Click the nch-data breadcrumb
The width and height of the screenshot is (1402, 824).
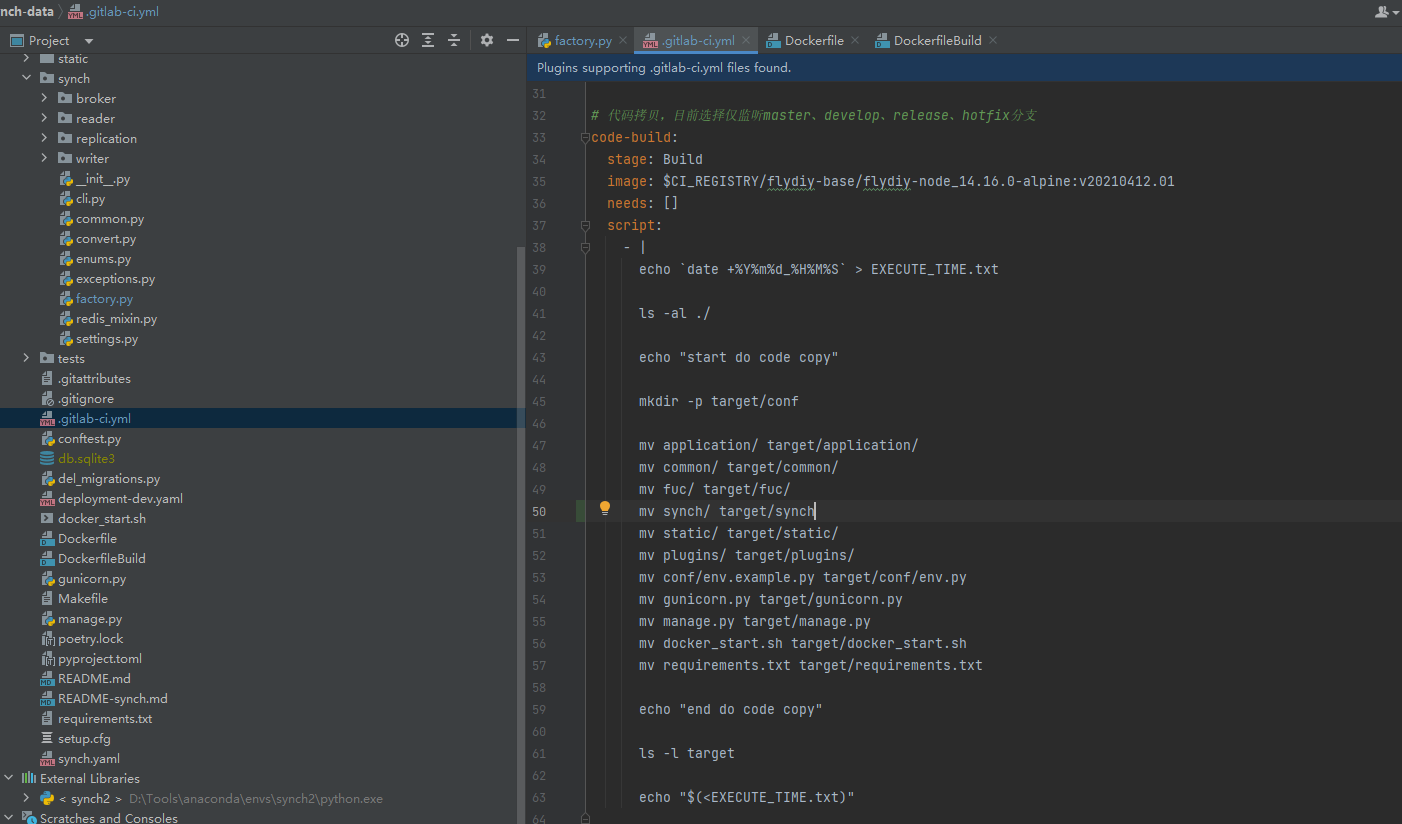(27, 11)
